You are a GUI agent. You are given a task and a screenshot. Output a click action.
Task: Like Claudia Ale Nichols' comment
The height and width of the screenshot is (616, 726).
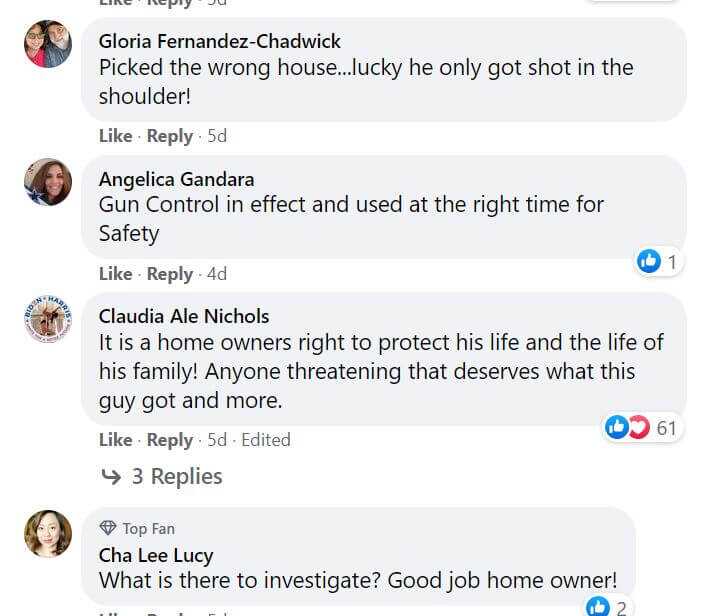click(x=115, y=440)
